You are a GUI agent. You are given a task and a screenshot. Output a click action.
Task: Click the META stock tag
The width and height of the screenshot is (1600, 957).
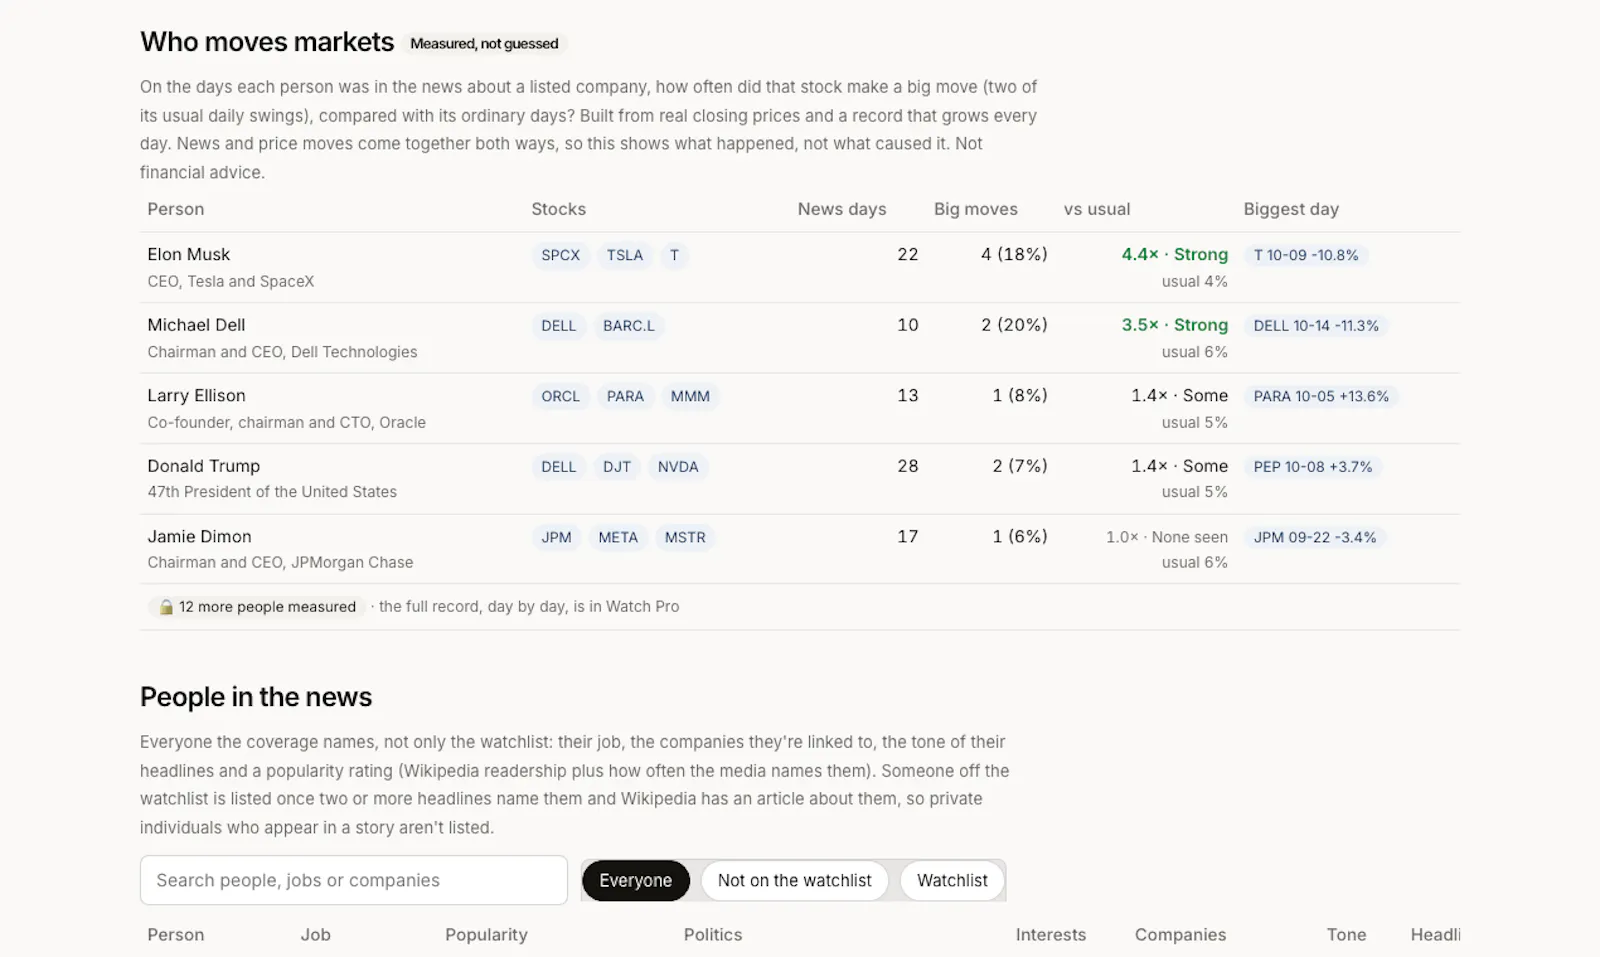[x=618, y=538]
